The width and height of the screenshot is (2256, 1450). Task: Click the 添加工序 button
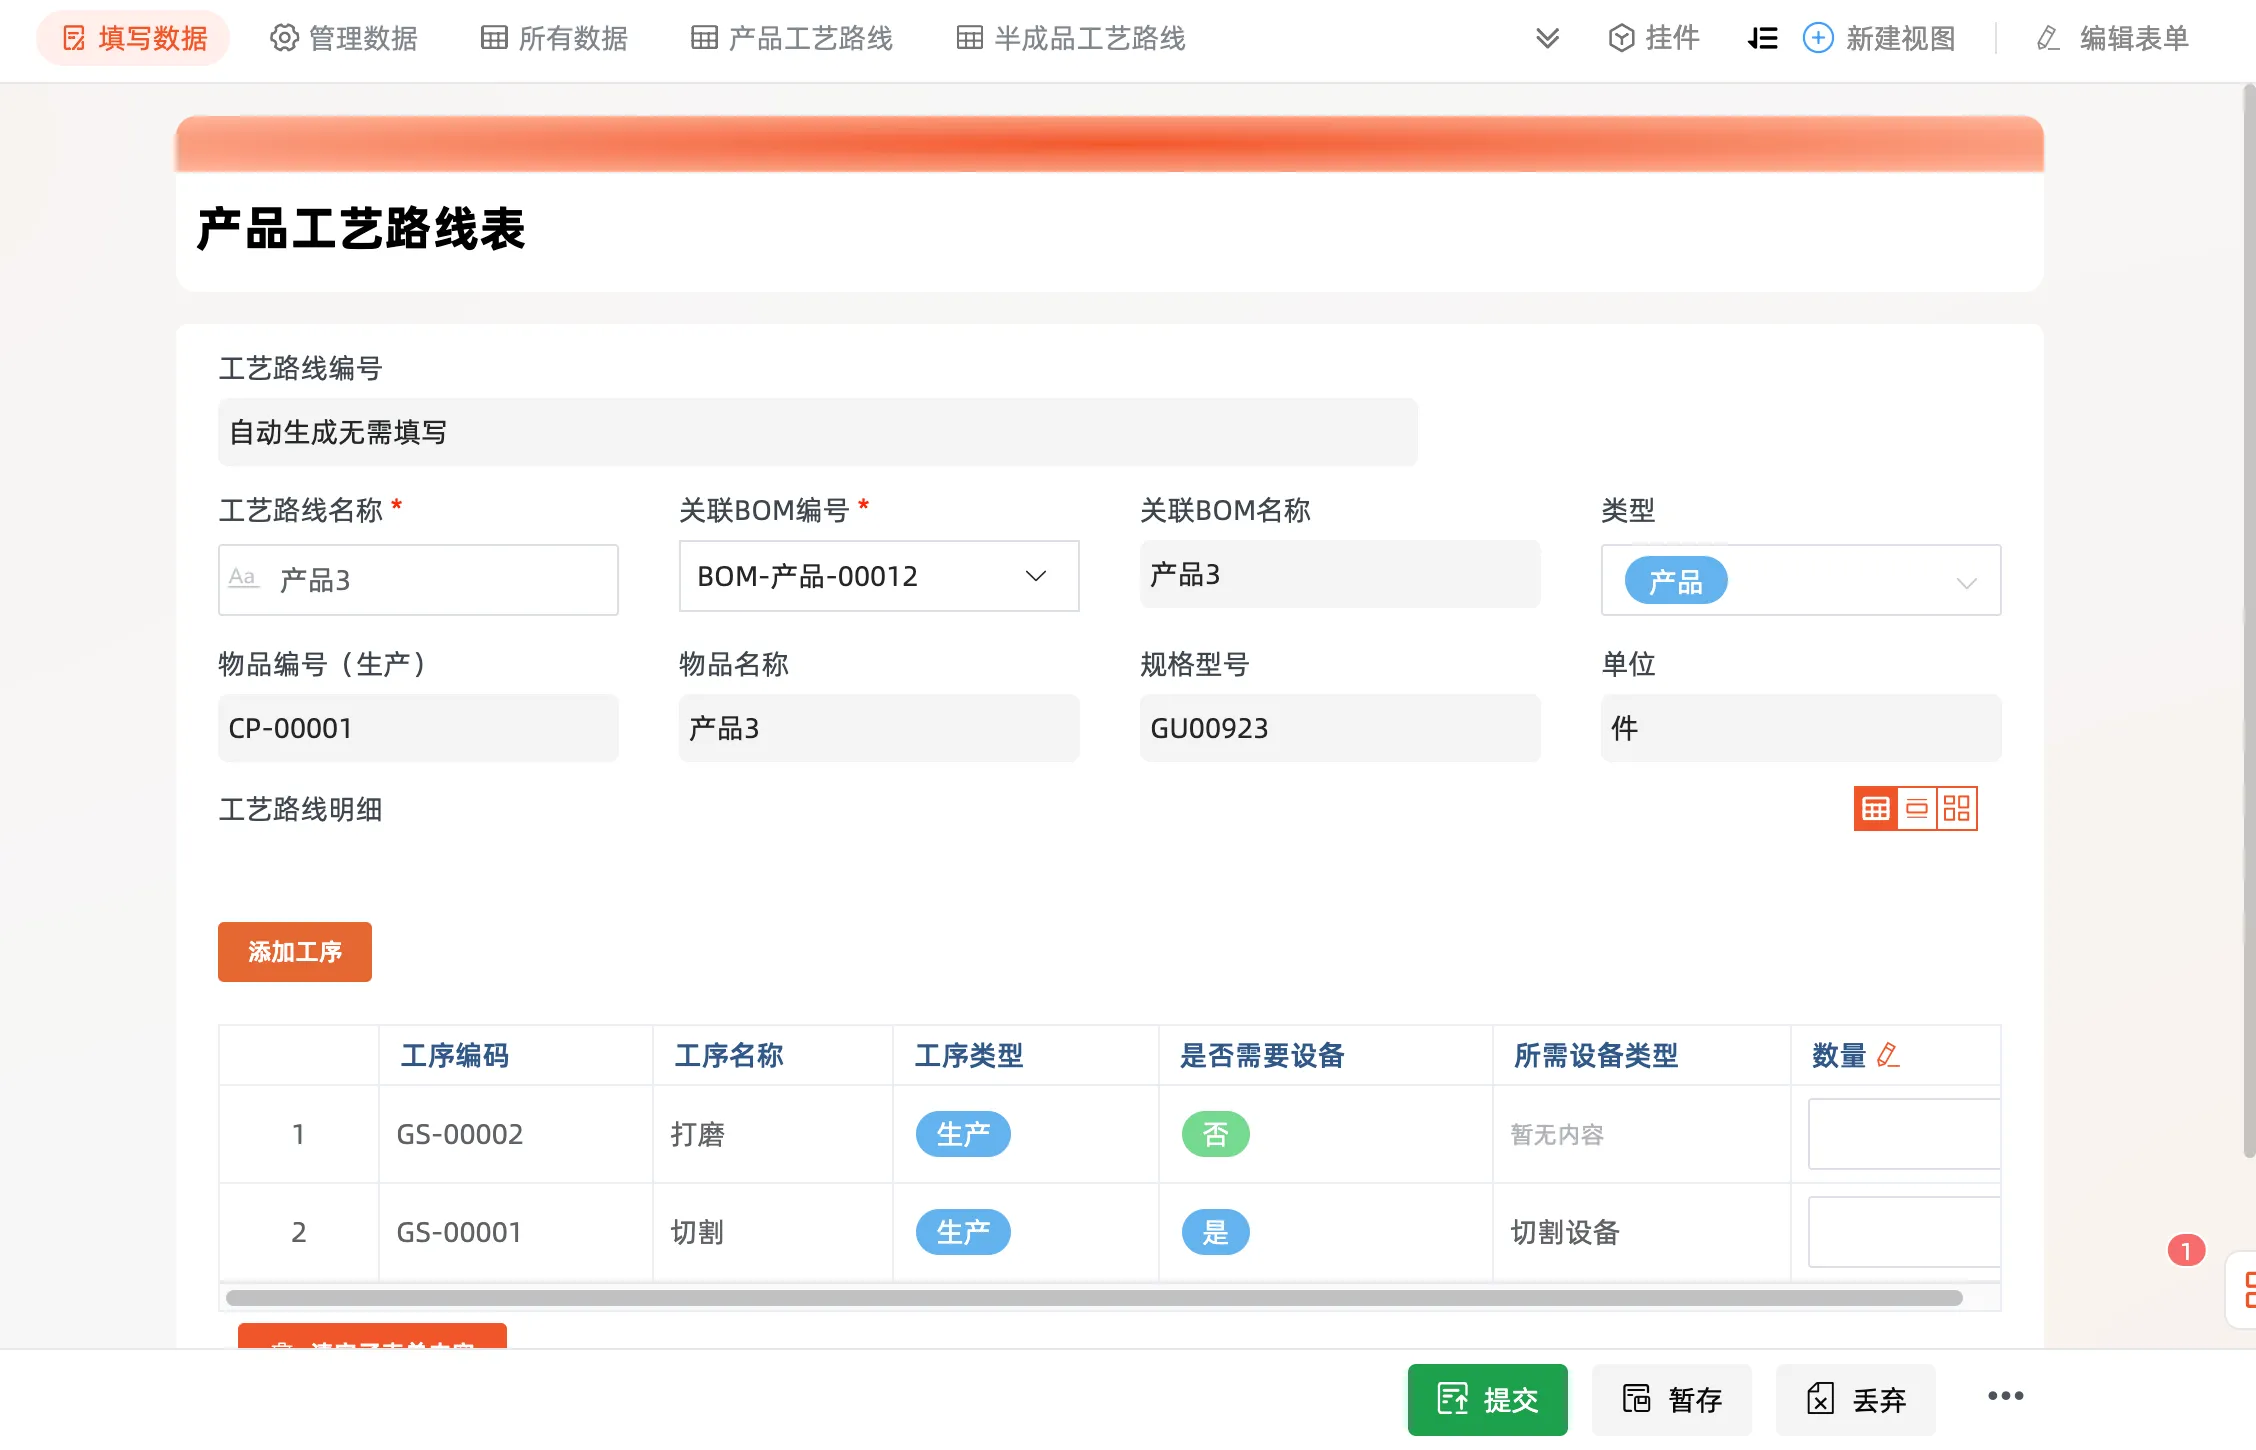click(x=294, y=951)
